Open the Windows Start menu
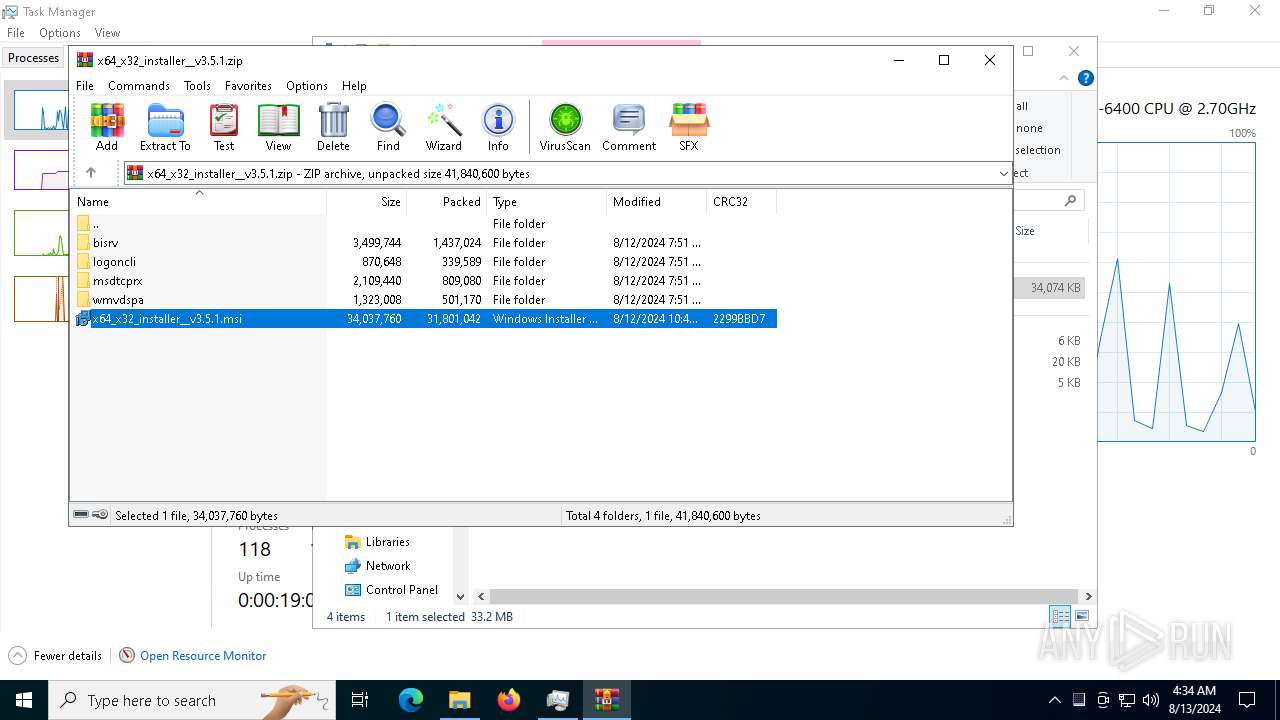This screenshot has height=720, width=1280. [x=24, y=700]
